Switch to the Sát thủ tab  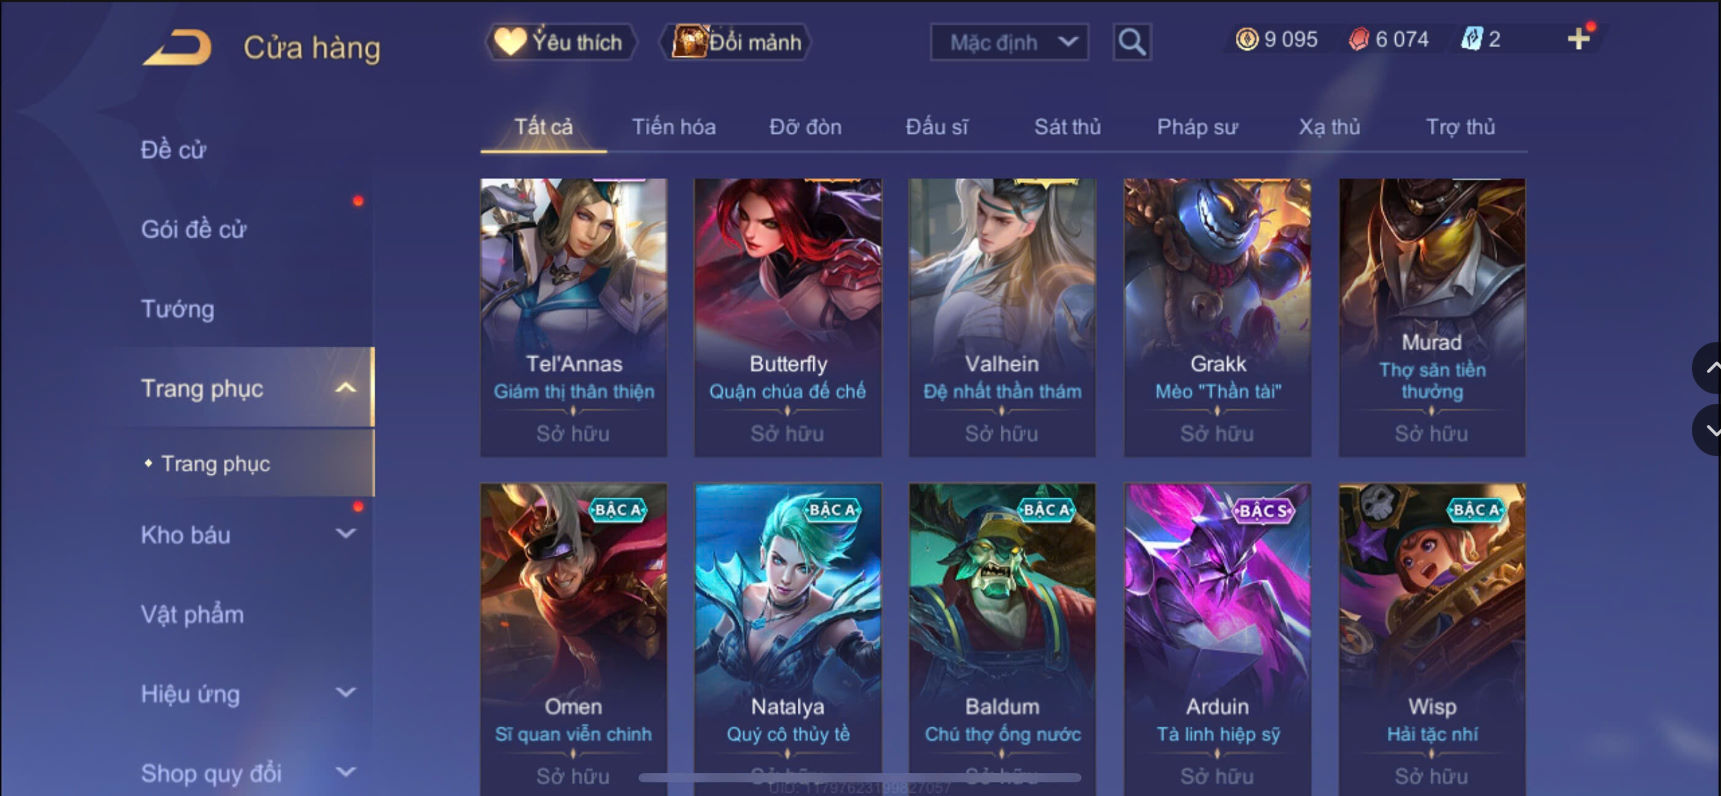point(1067,127)
